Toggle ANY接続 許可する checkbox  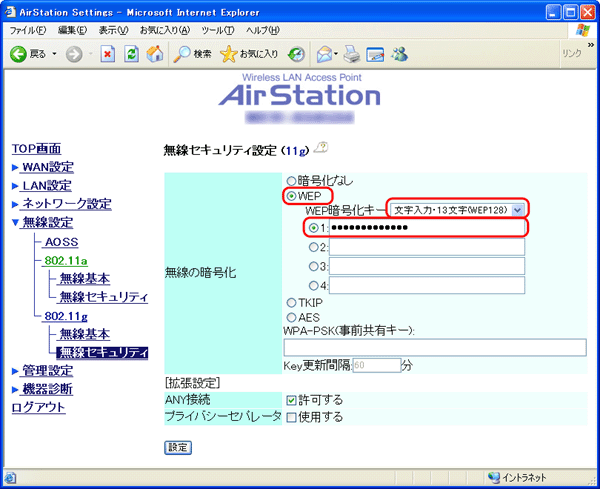[x=291, y=400]
